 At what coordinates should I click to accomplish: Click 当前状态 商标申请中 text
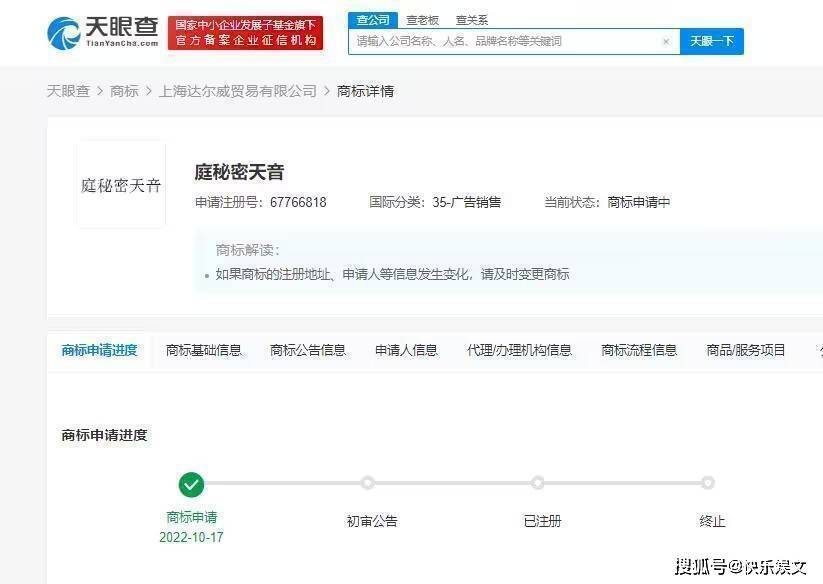pyautogui.click(x=607, y=202)
